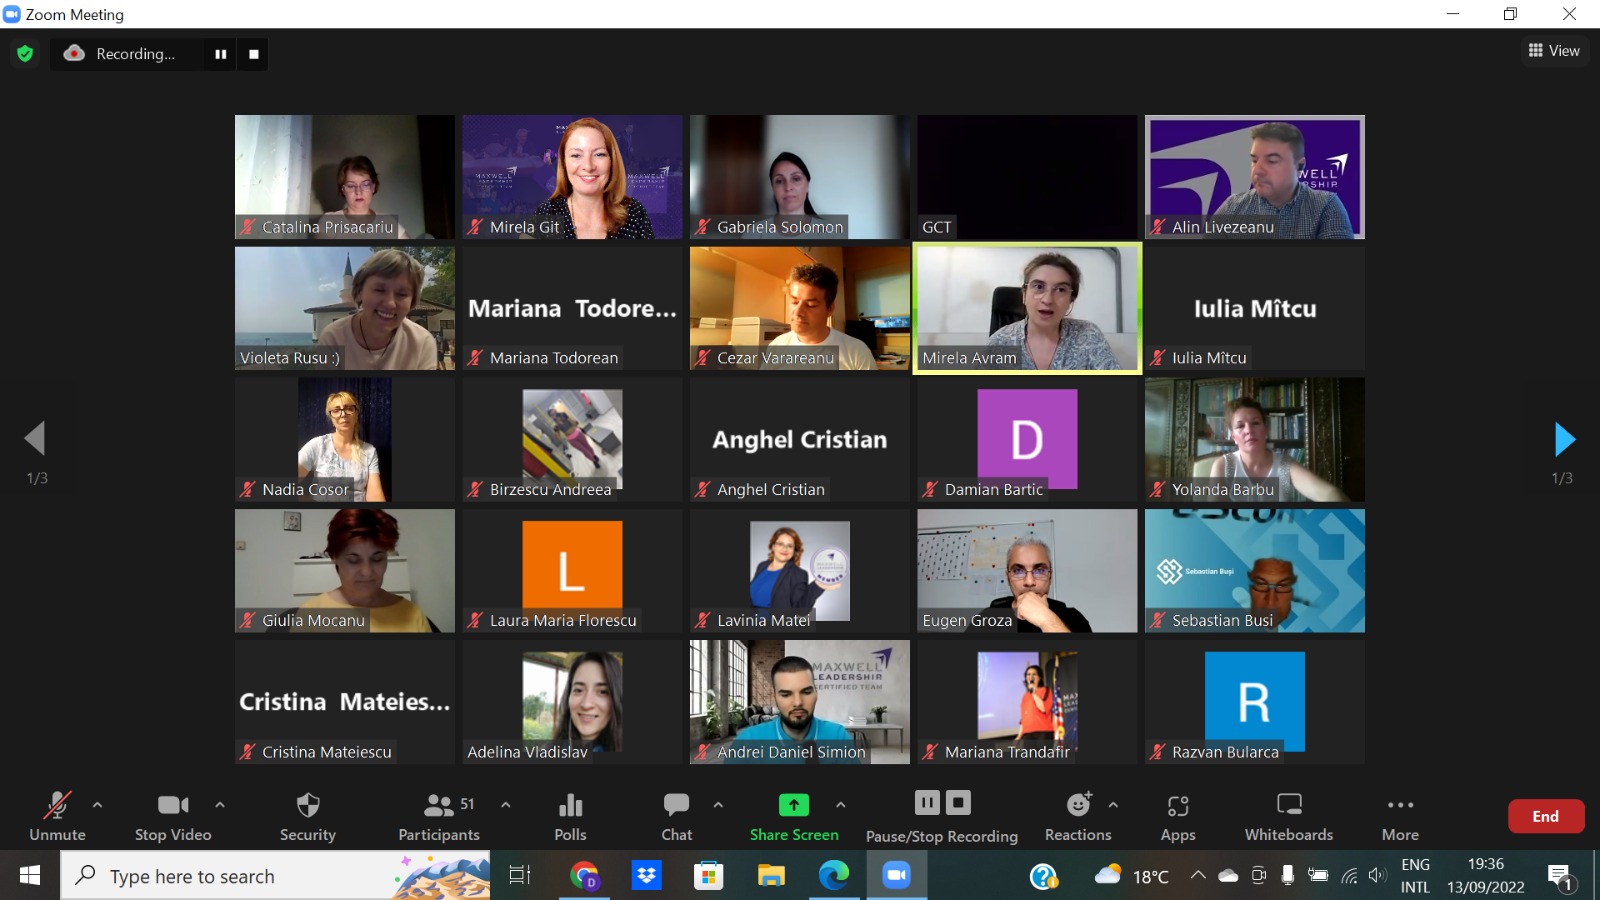The height and width of the screenshot is (900, 1600).
Task: Open the More options menu
Action: point(1400,816)
